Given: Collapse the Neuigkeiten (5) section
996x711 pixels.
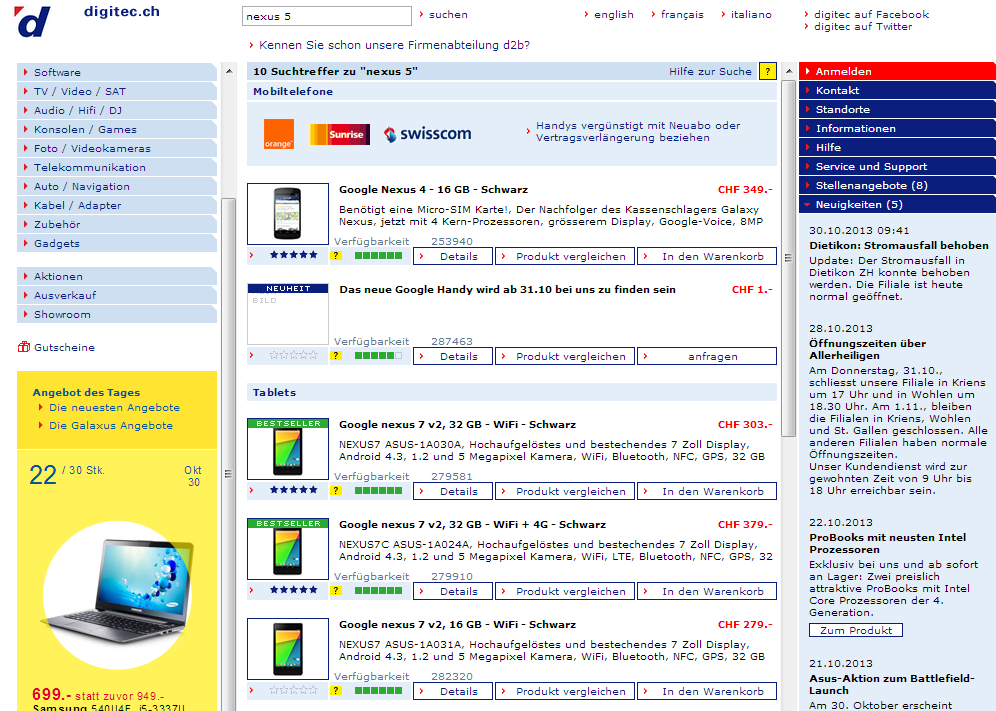Looking at the screenshot, I should (x=897, y=205).
